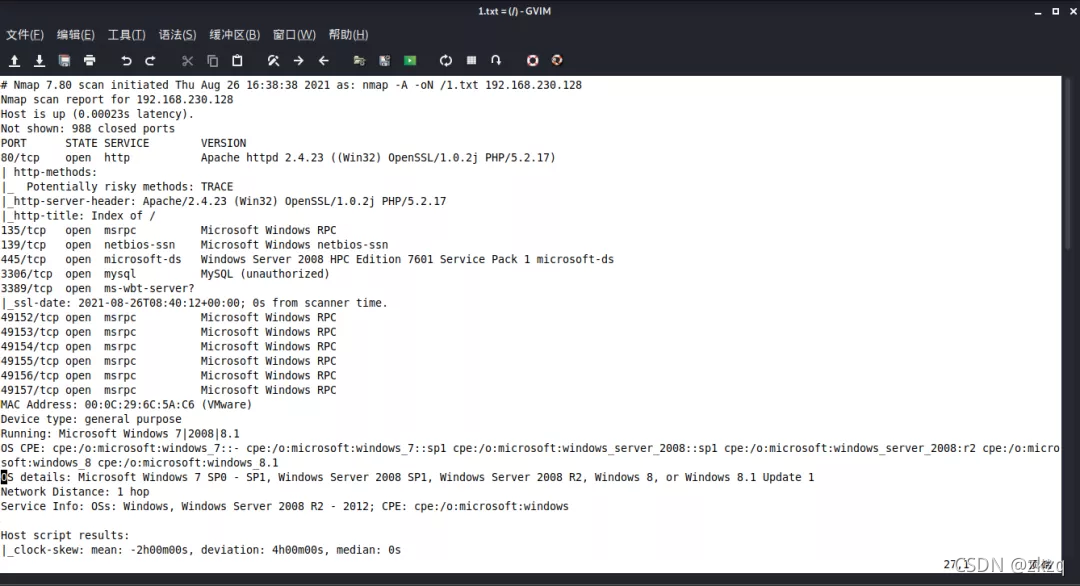Close the GVIM window

click(x=1072, y=12)
